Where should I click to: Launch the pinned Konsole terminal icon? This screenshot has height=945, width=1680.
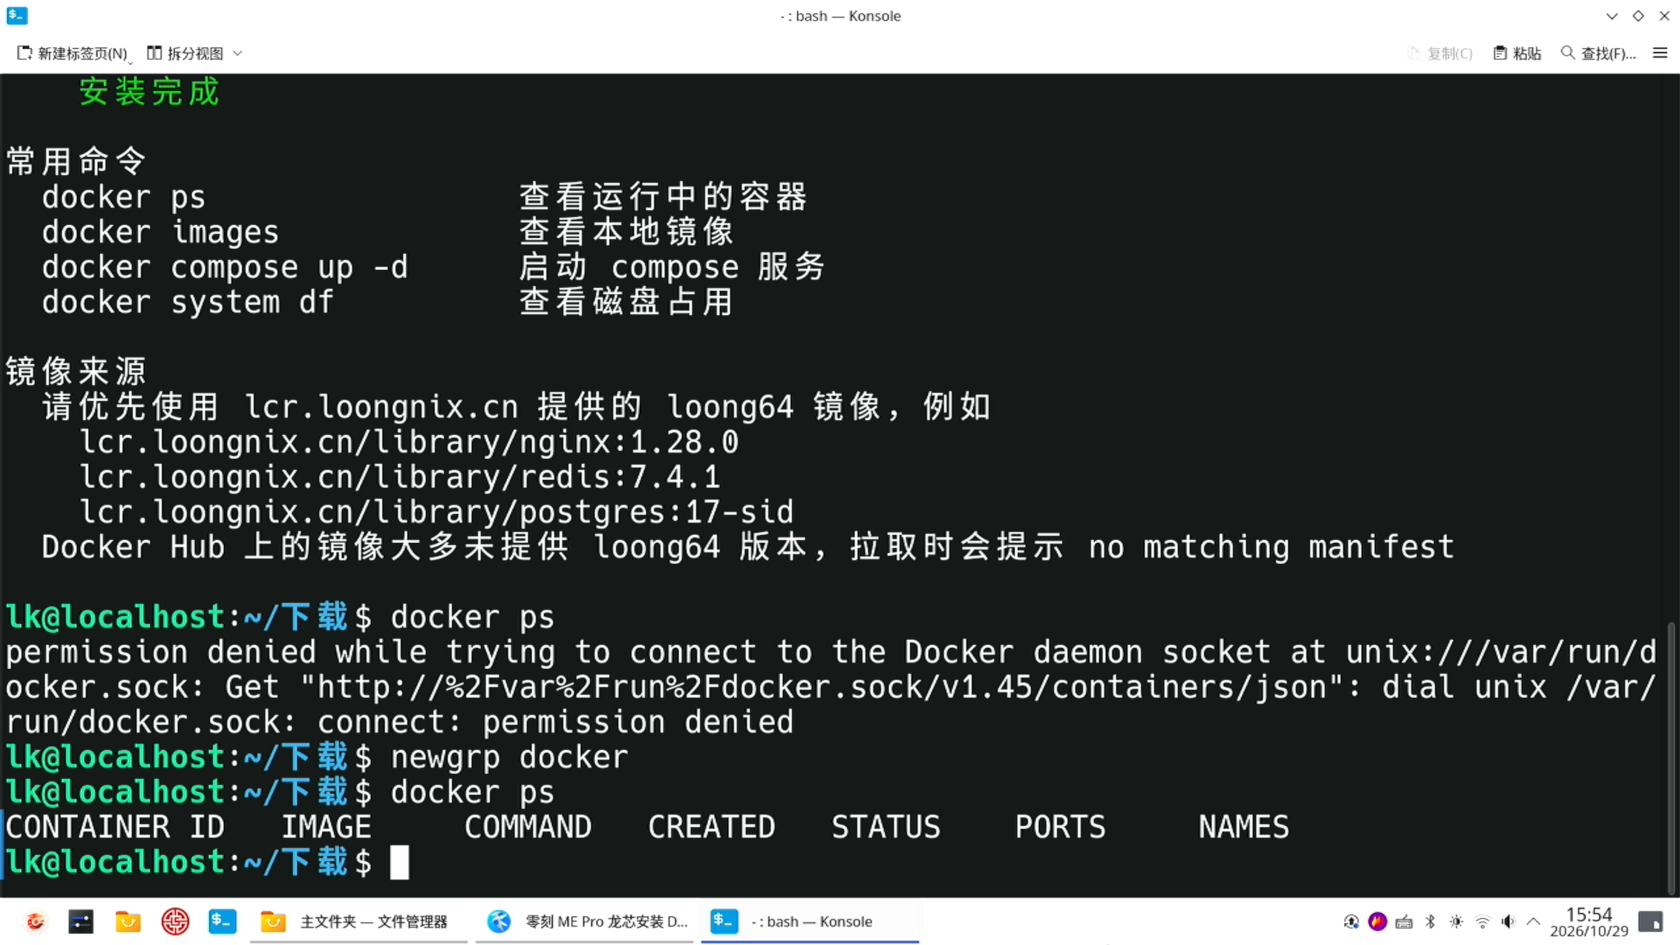(222, 921)
